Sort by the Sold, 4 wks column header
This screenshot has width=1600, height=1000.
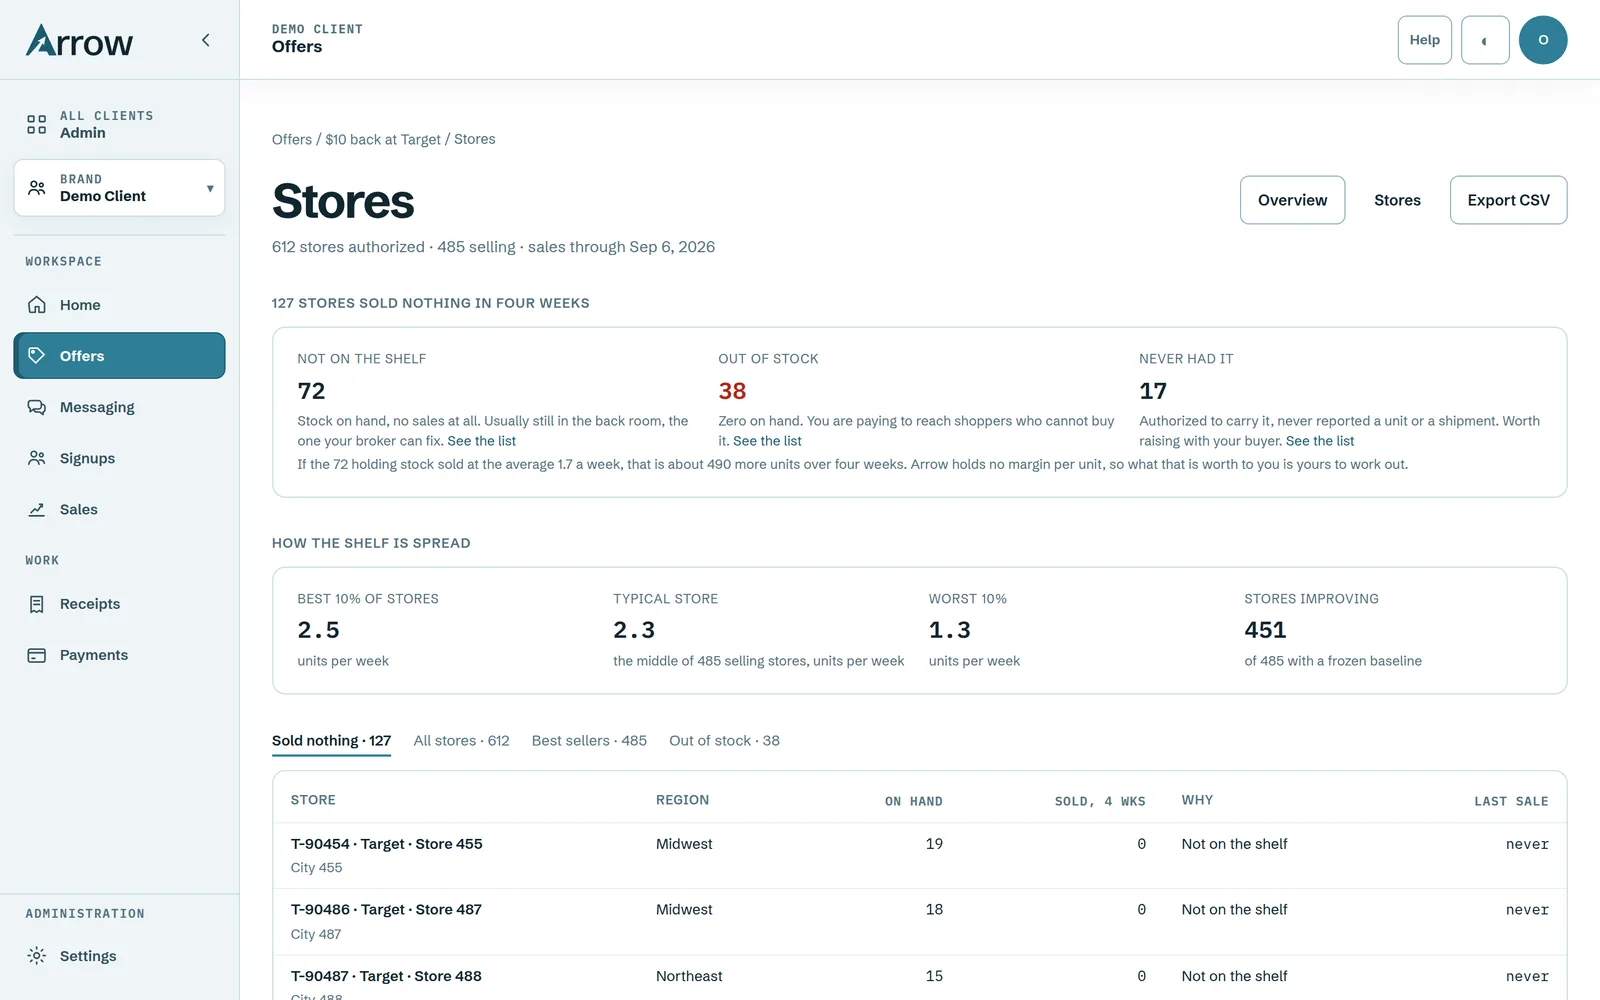click(1100, 801)
